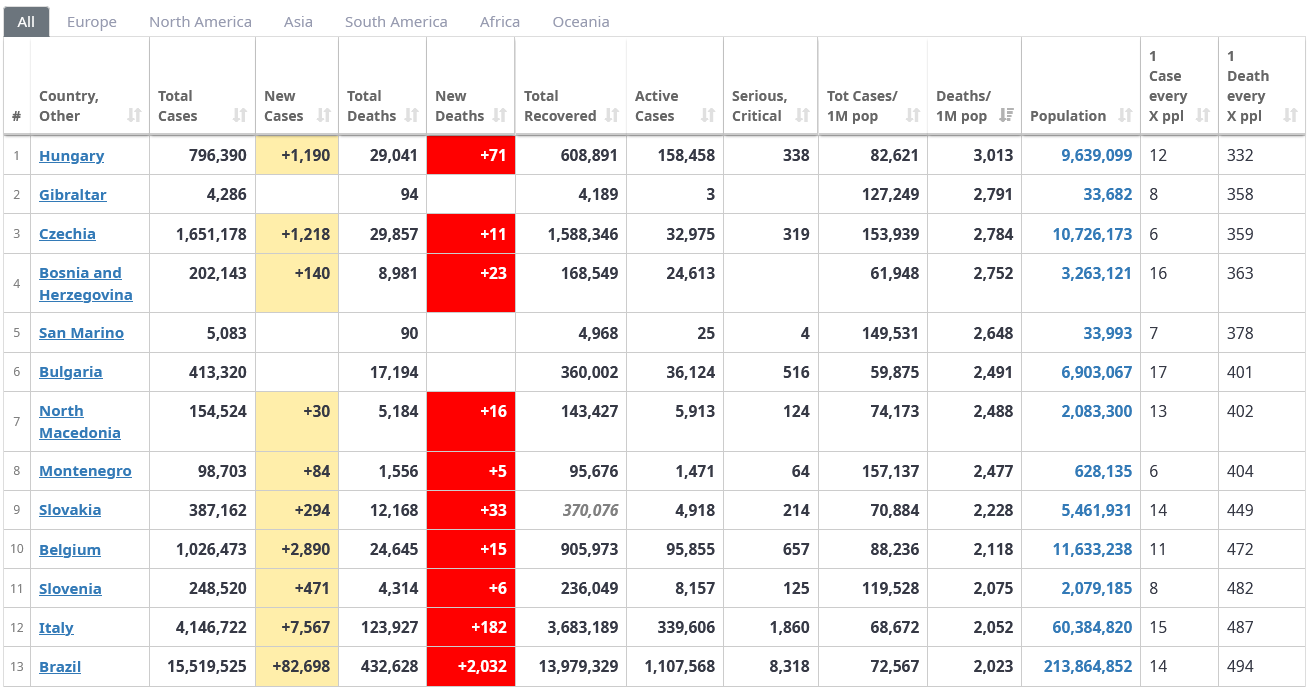Toggle the Deaths/1M pop sort indicator
This screenshot has height=687, width=1312.
click(1006, 116)
